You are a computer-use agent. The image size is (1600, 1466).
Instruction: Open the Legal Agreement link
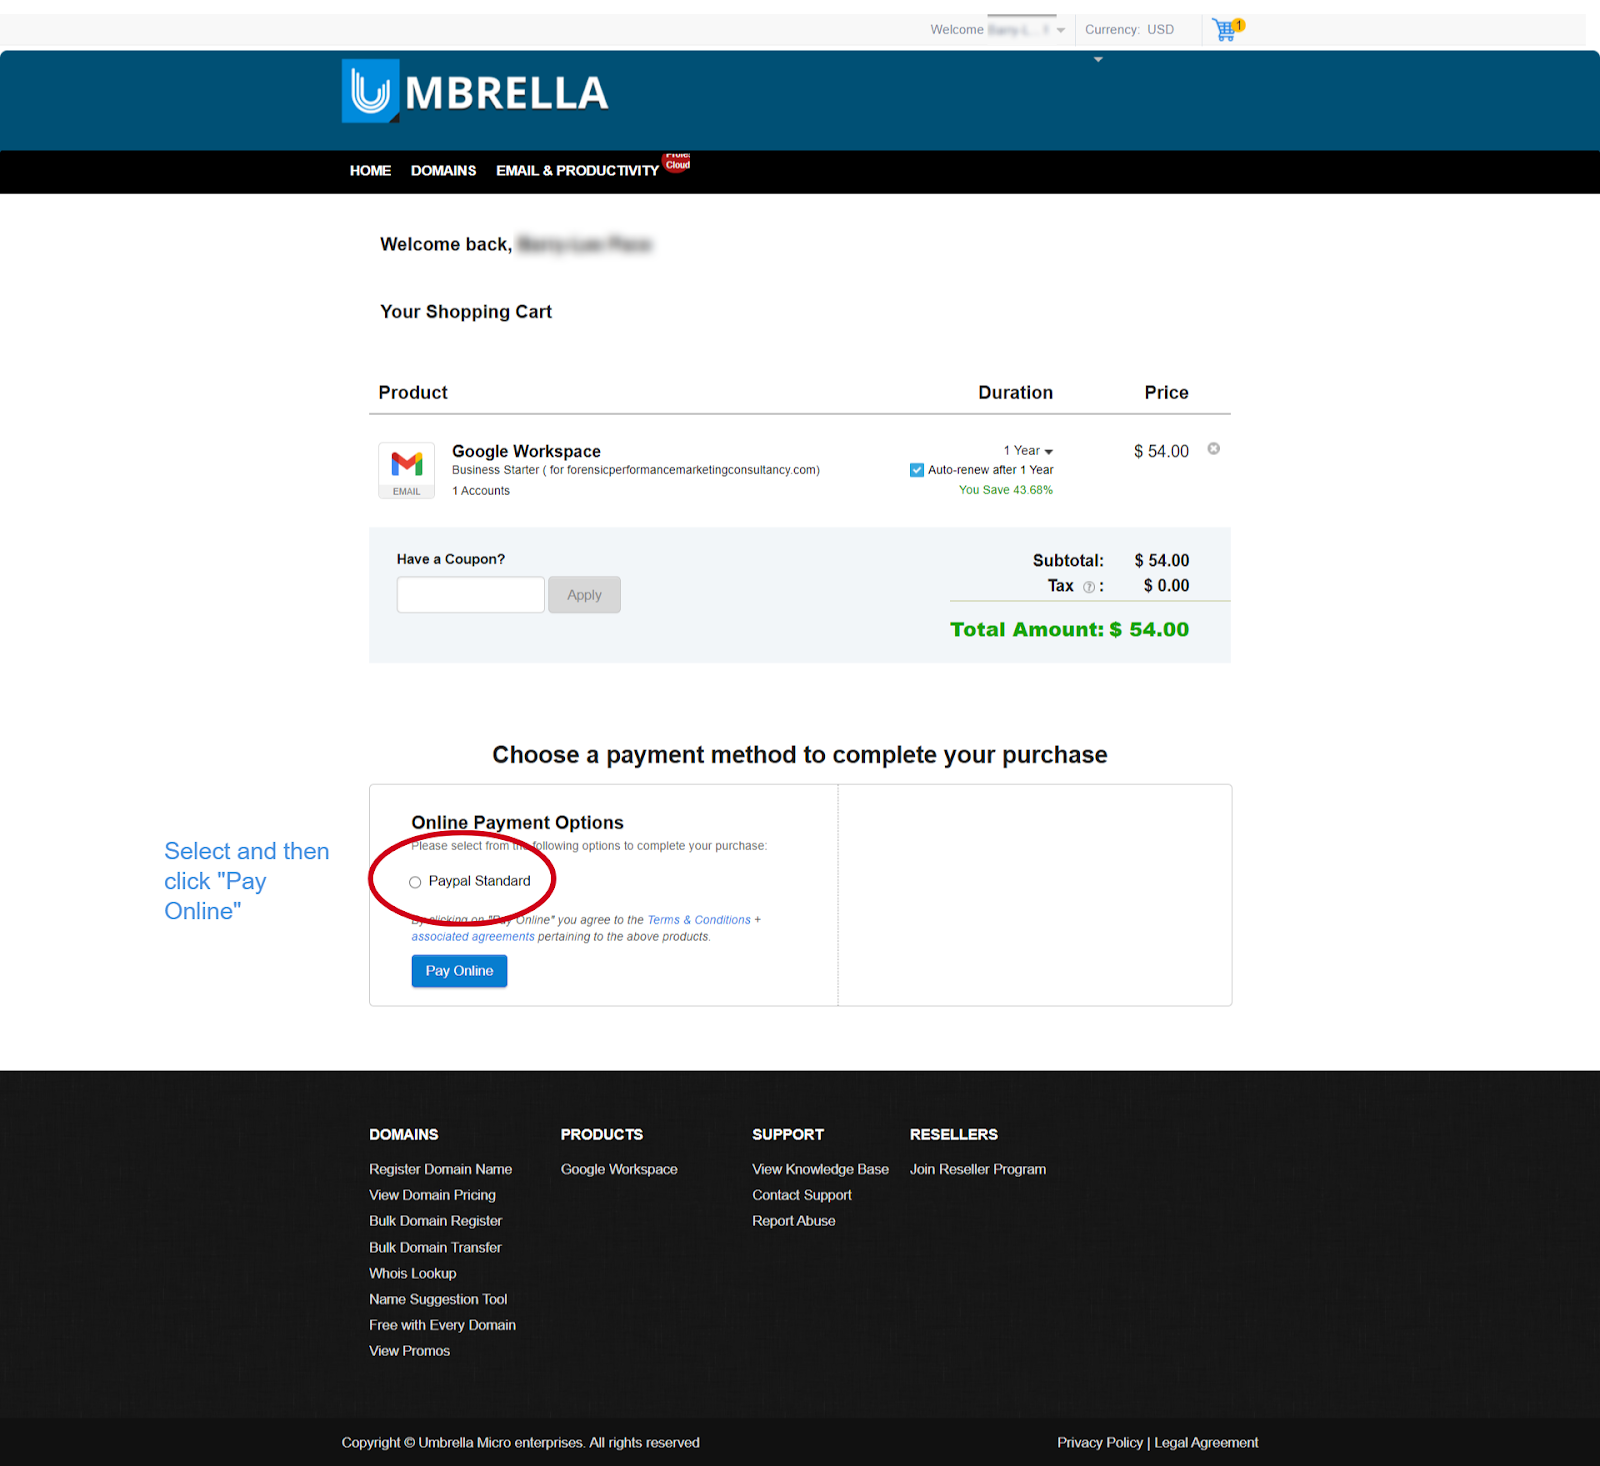tap(1206, 1442)
